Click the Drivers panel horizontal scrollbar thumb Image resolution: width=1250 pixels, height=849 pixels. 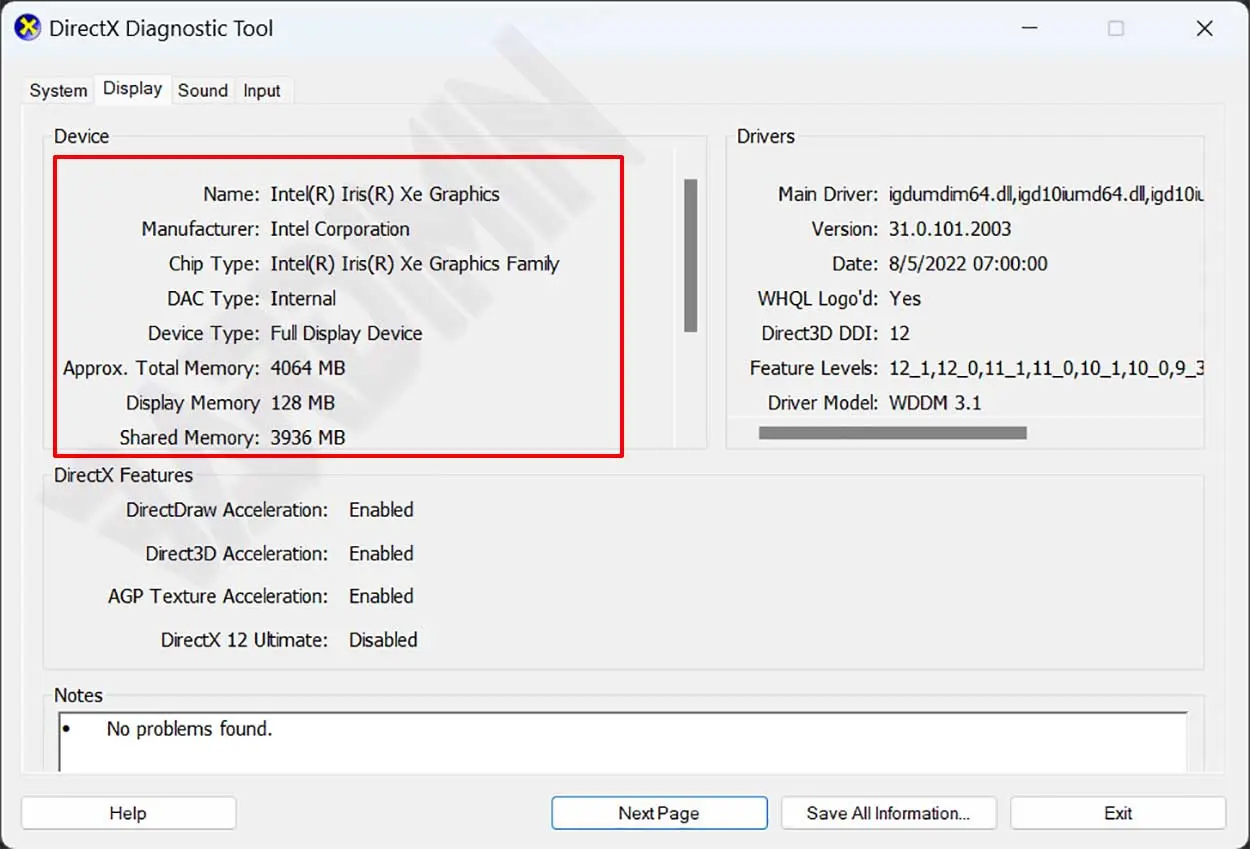[x=892, y=433]
